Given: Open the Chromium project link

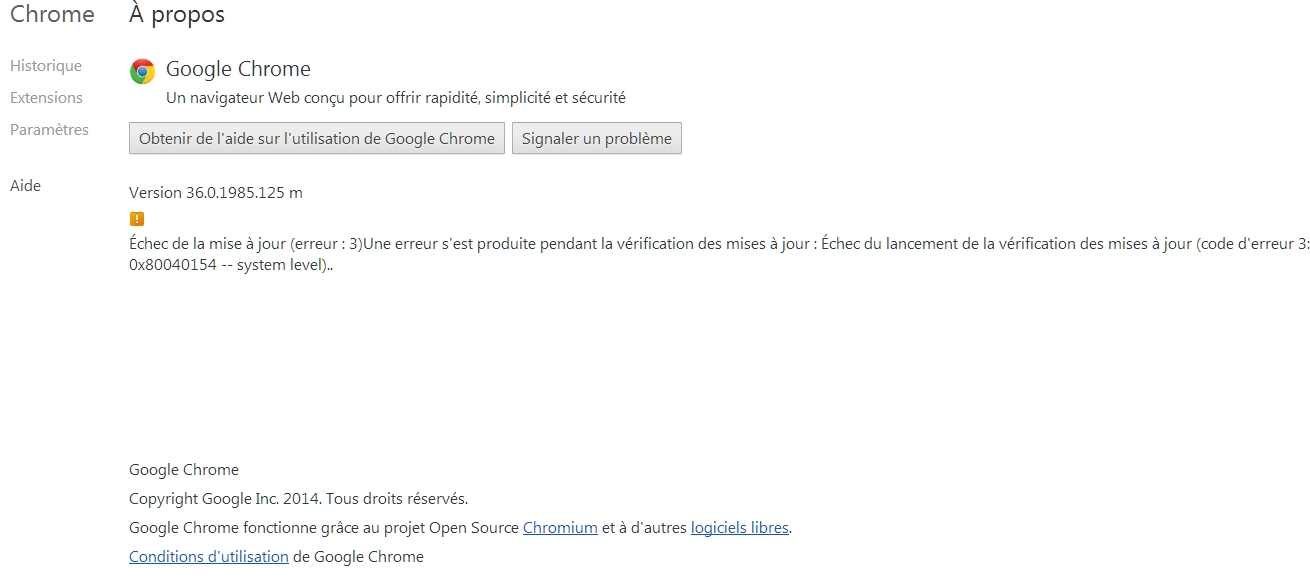Looking at the screenshot, I should pos(560,528).
